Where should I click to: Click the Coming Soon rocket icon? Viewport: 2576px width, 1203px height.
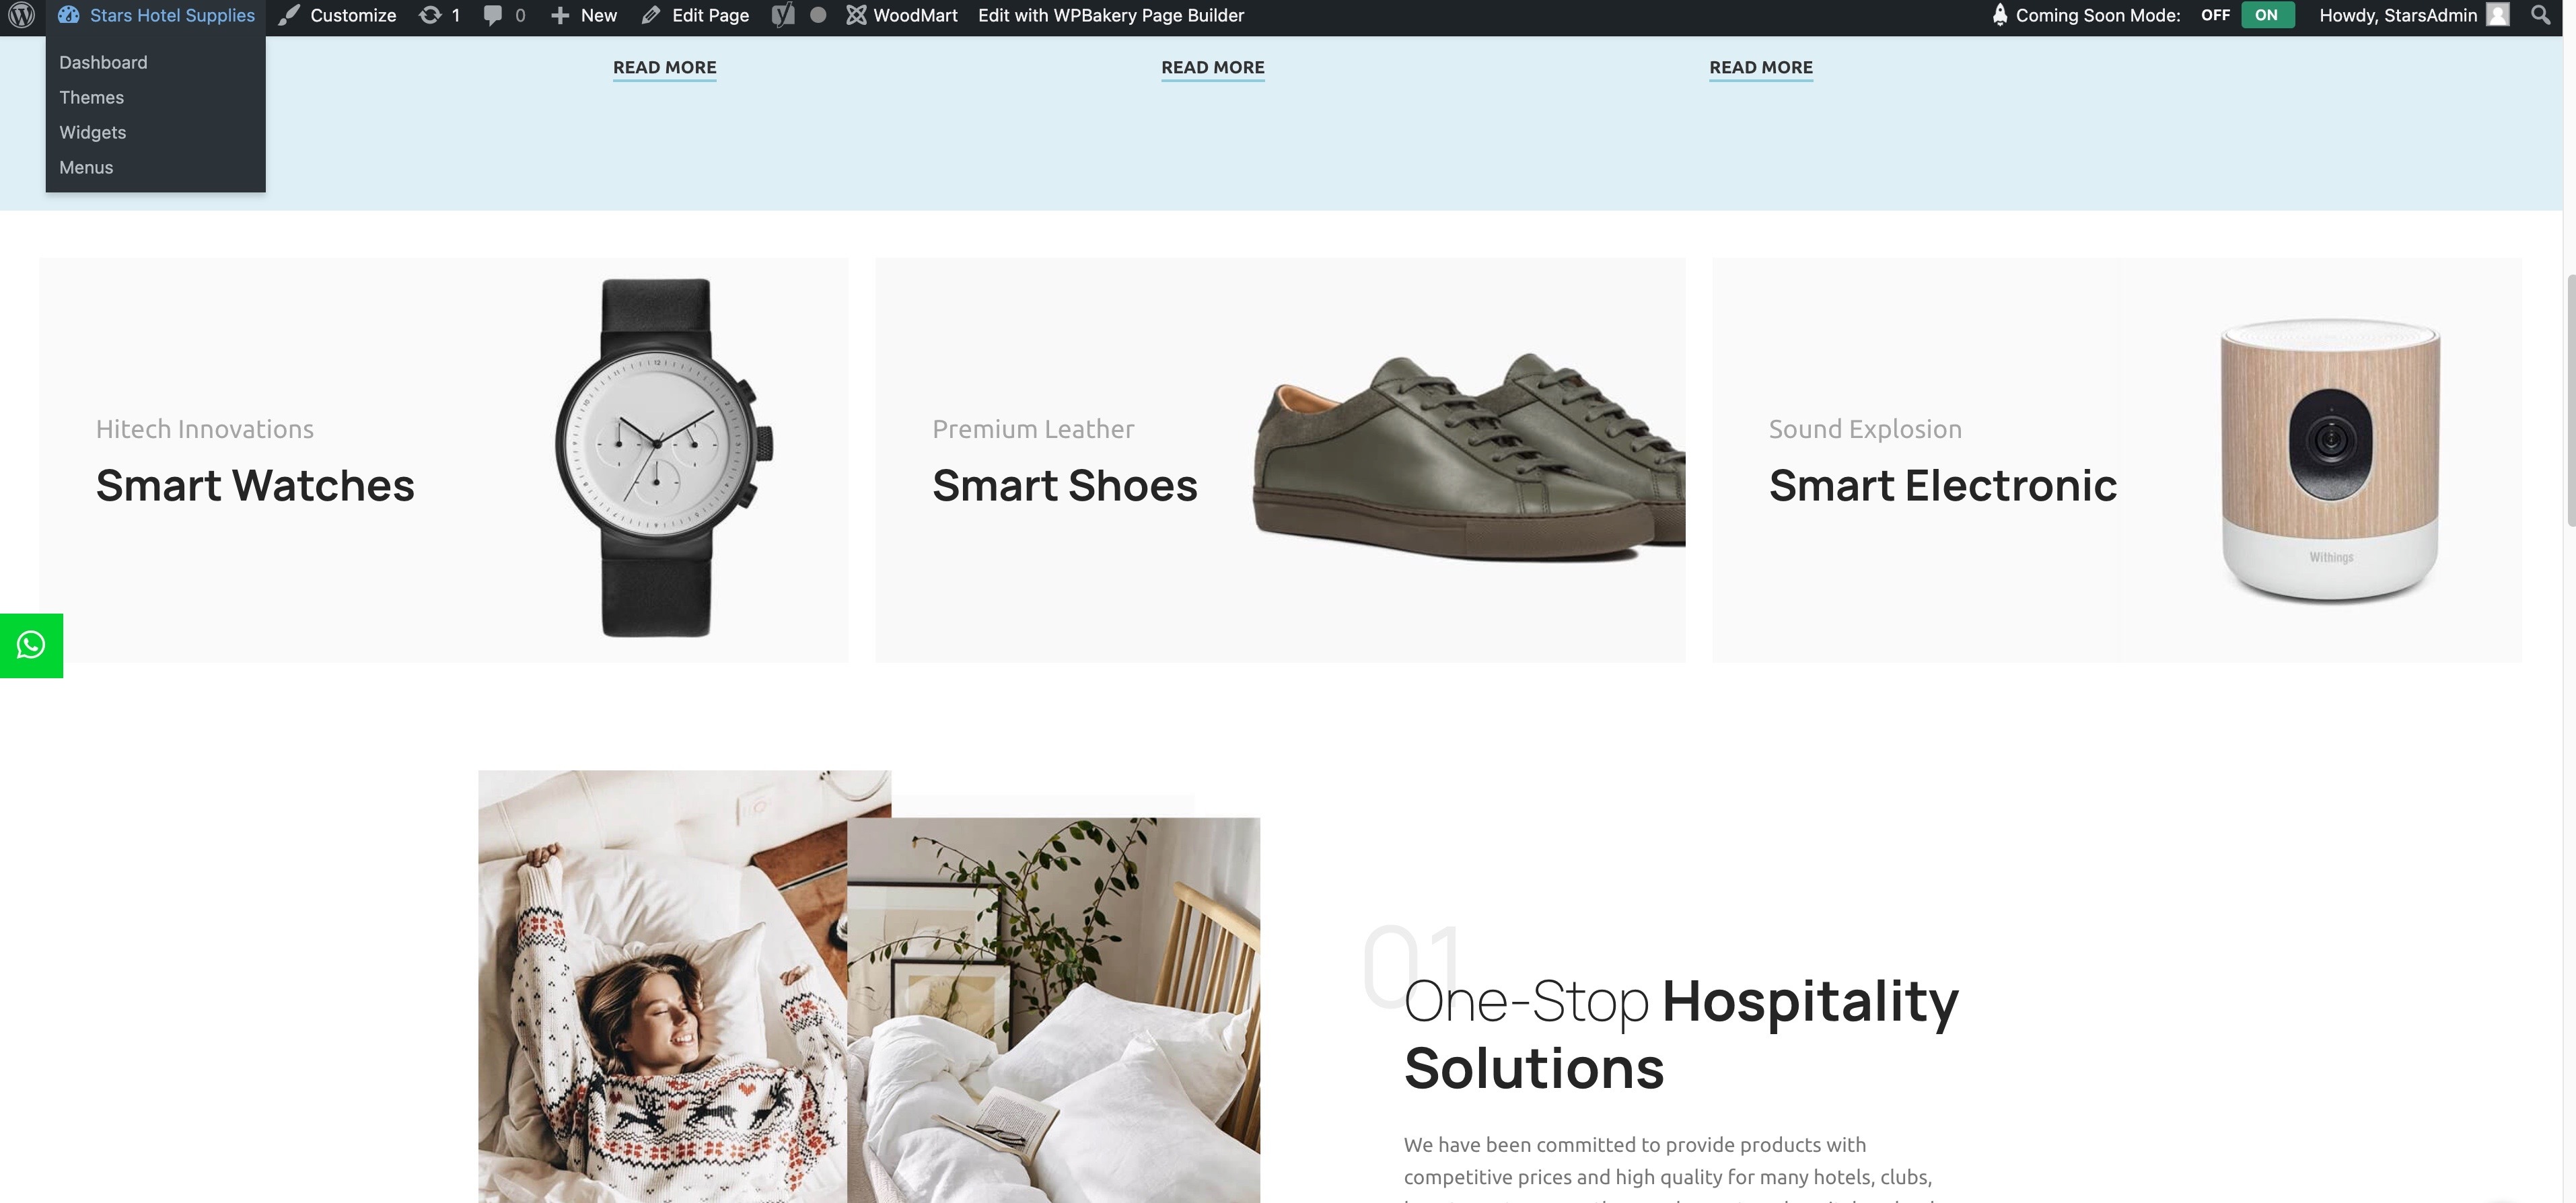[1999, 15]
